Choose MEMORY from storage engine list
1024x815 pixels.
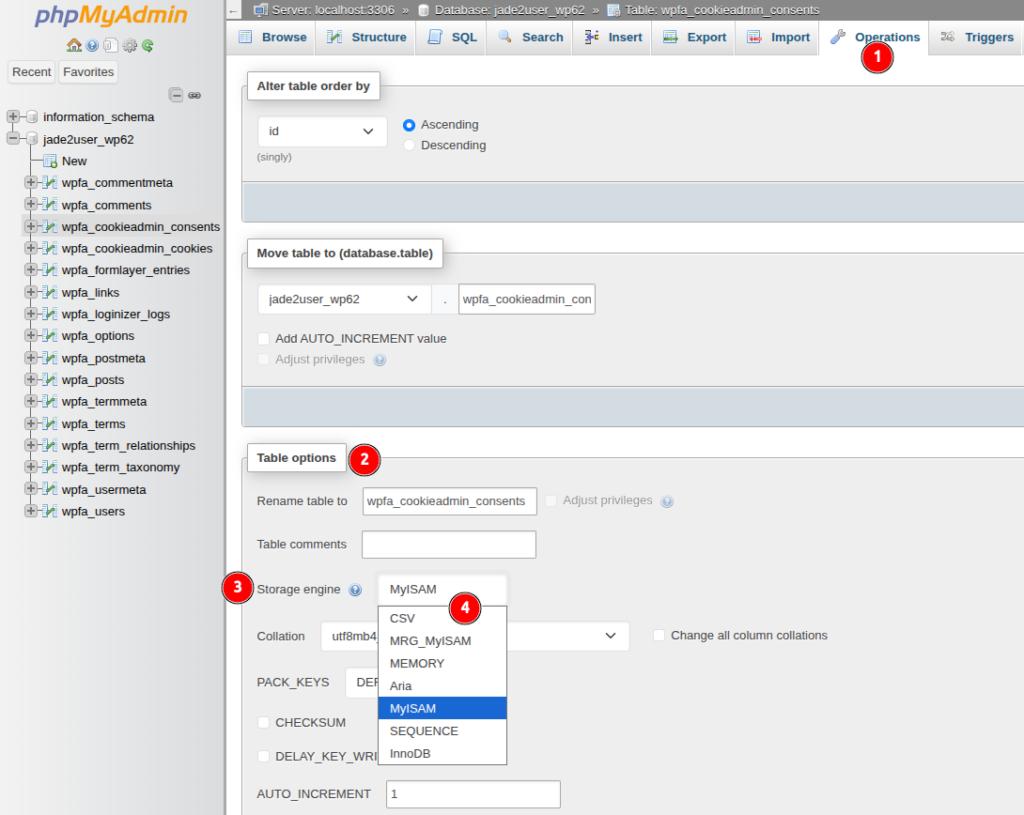tap(442, 663)
